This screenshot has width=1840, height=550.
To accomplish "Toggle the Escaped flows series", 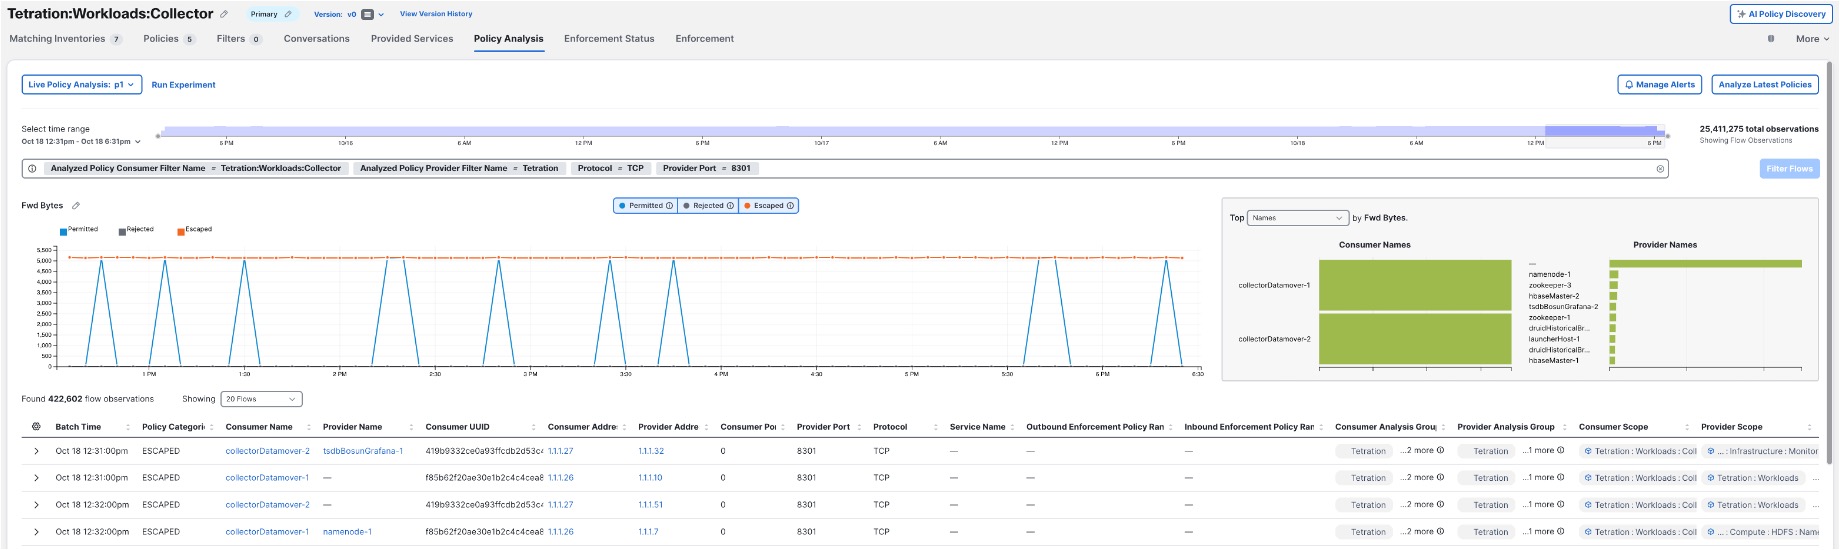I will 764,206.
